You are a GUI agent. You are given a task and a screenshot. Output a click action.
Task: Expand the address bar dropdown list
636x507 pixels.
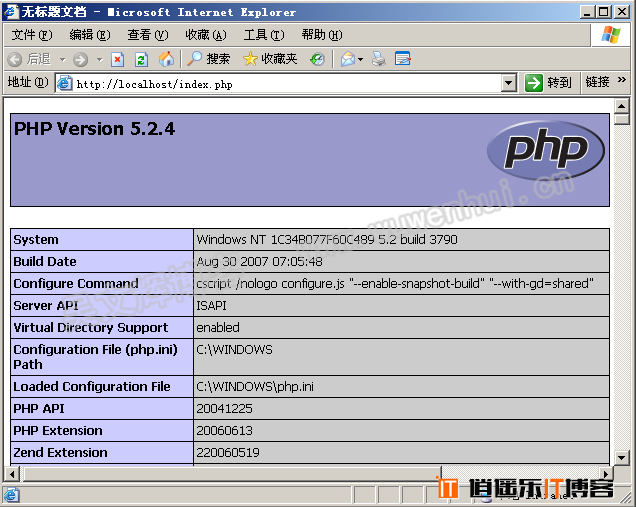508,84
